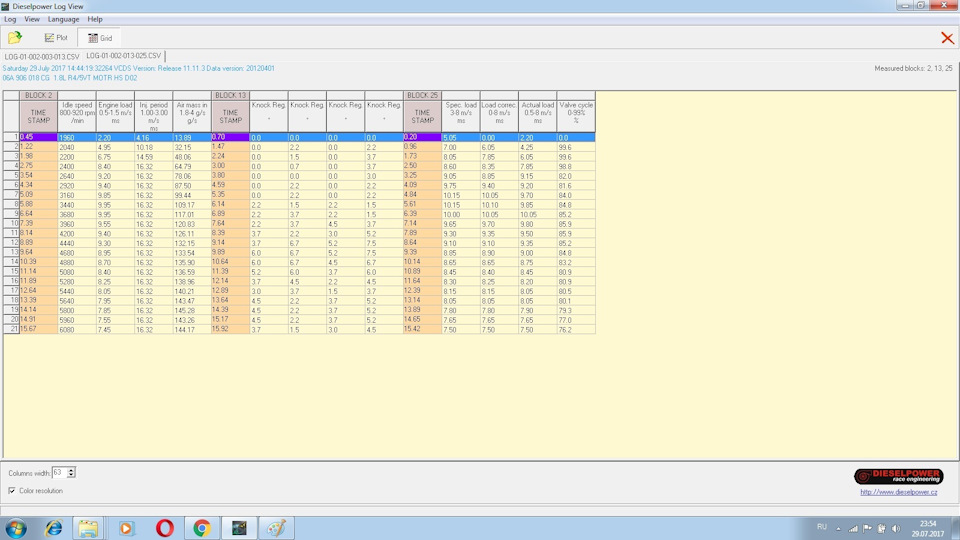Viewport: 960px width, 540px height.
Task: Open the Log menu
Action: tap(10, 19)
